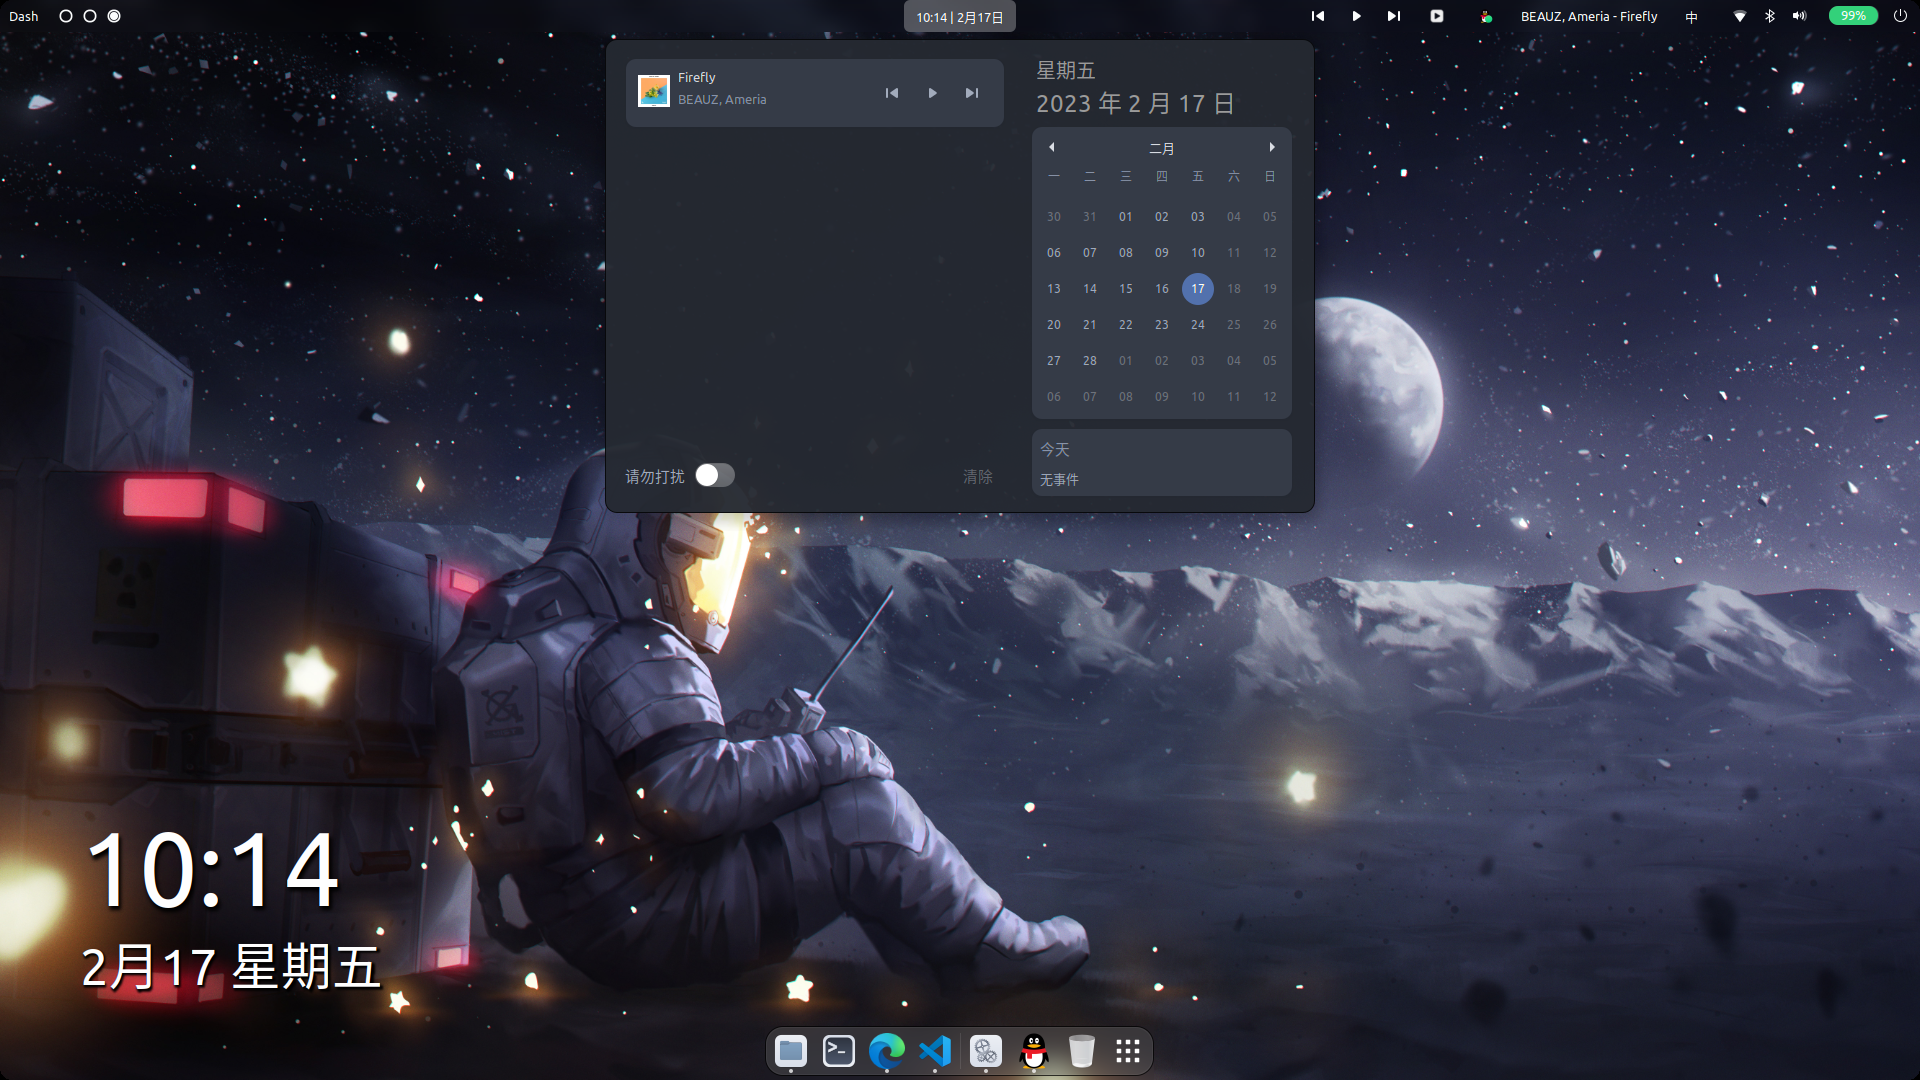
Task: Click 清除 to clear notifications
Action: pyautogui.click(x=978, y=477)
